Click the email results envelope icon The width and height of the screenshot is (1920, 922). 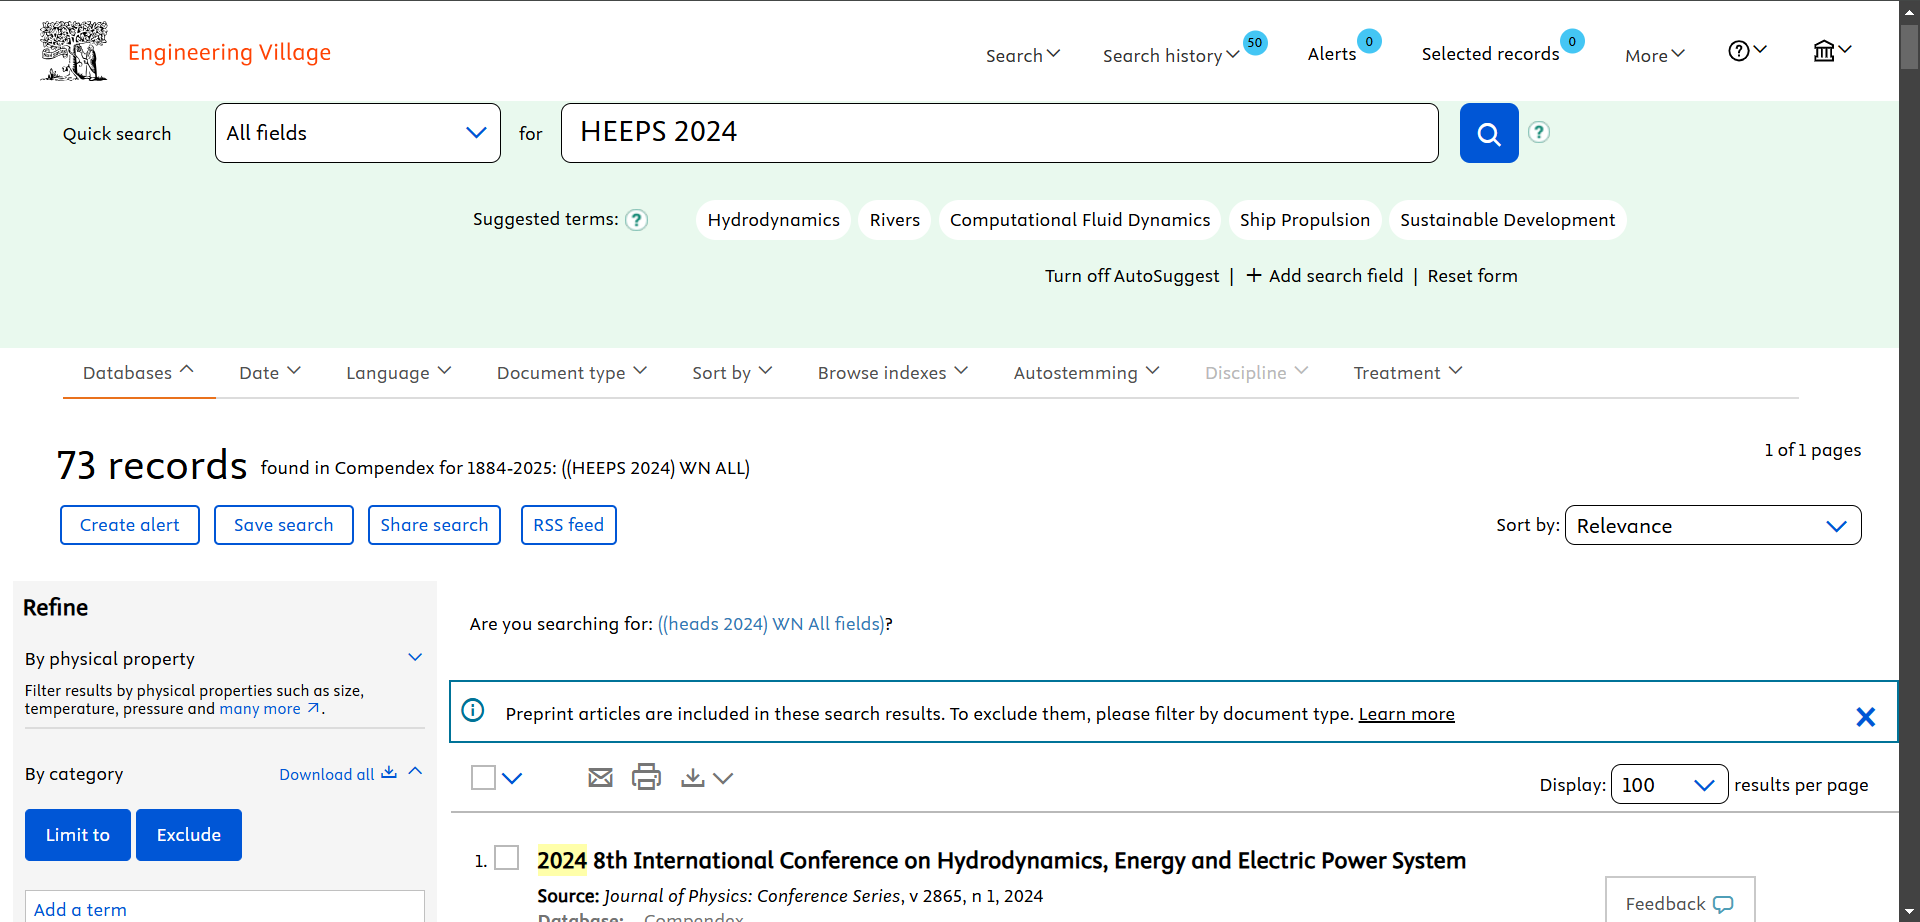tap(600, 777)
